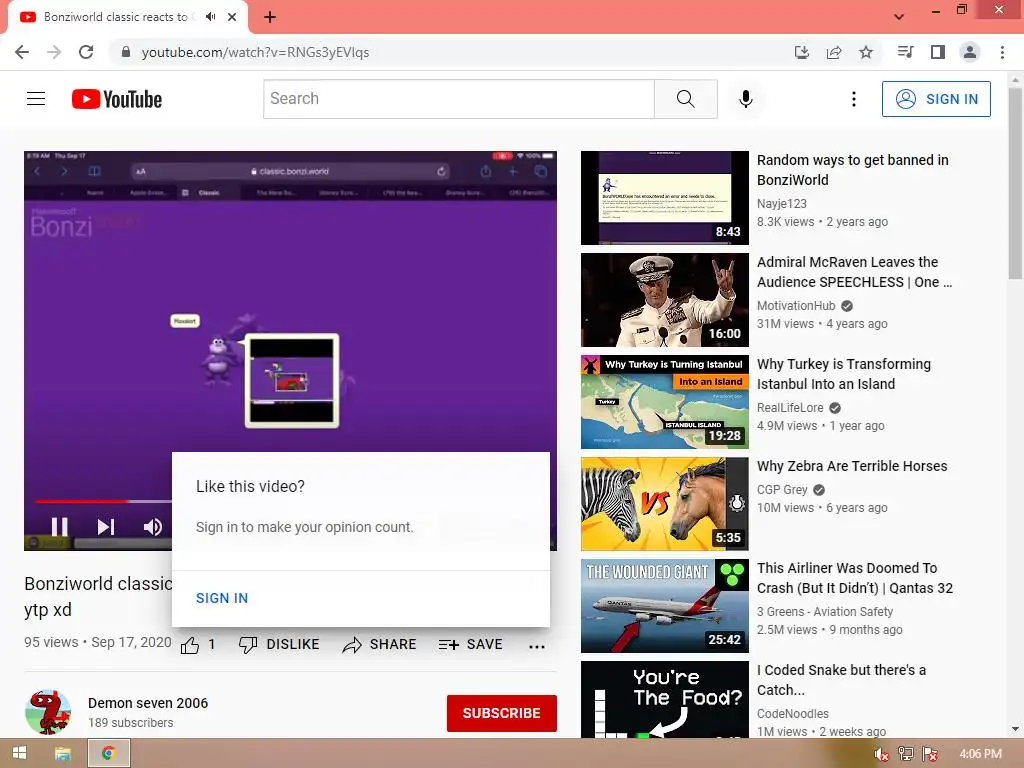The height and width of the screenshot is (768, 1024).
Task: Click the search magnifier button
Action: [x=686, y=99]
